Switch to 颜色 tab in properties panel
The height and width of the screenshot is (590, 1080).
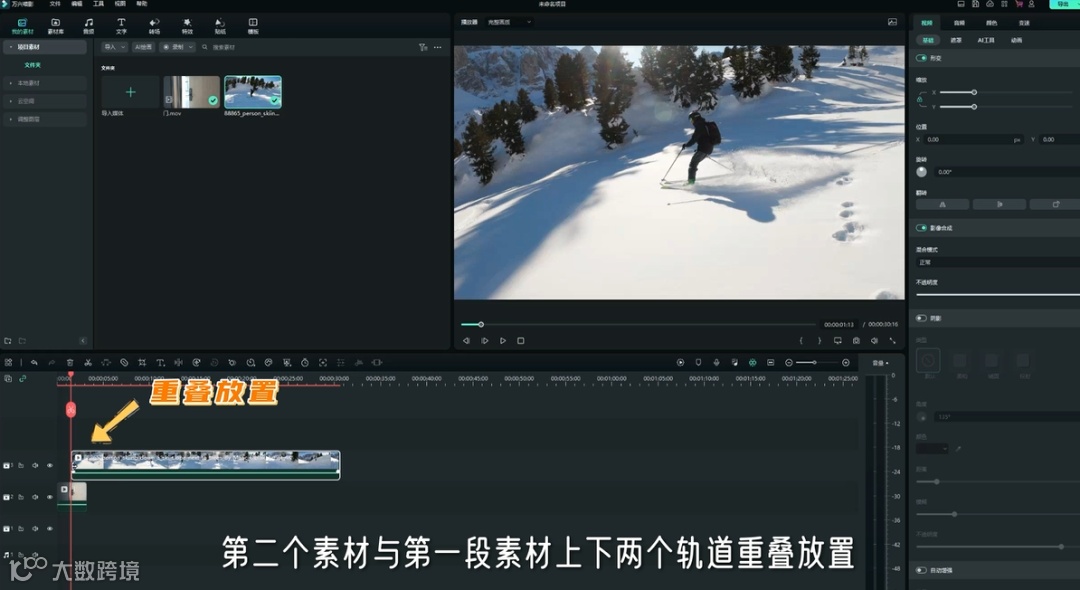click(991, 23)
